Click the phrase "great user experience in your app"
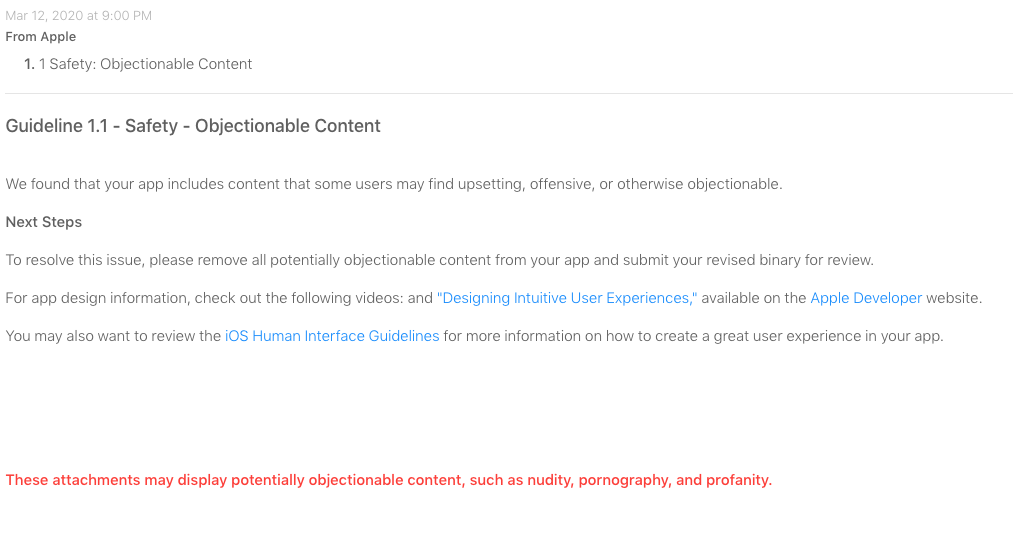 point(828,336)
